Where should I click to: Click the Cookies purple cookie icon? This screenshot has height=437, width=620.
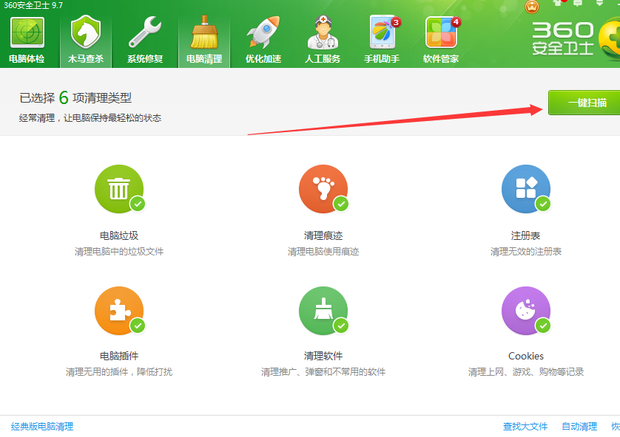[x=526, y=311]
